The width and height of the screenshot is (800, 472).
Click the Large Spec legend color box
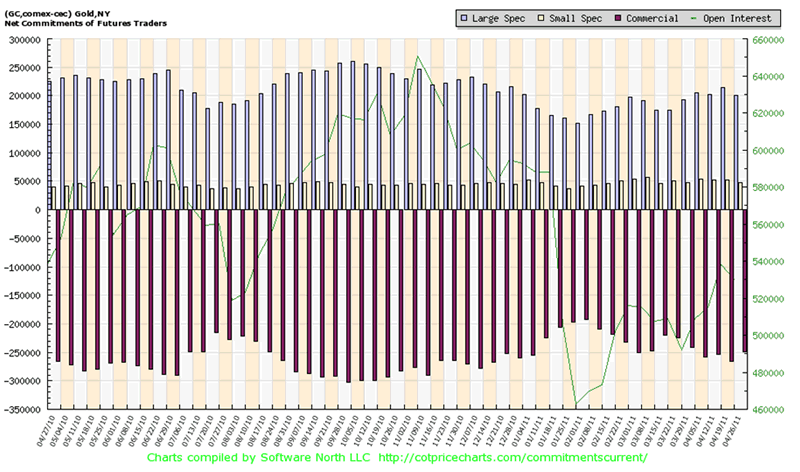click(464, 18)
